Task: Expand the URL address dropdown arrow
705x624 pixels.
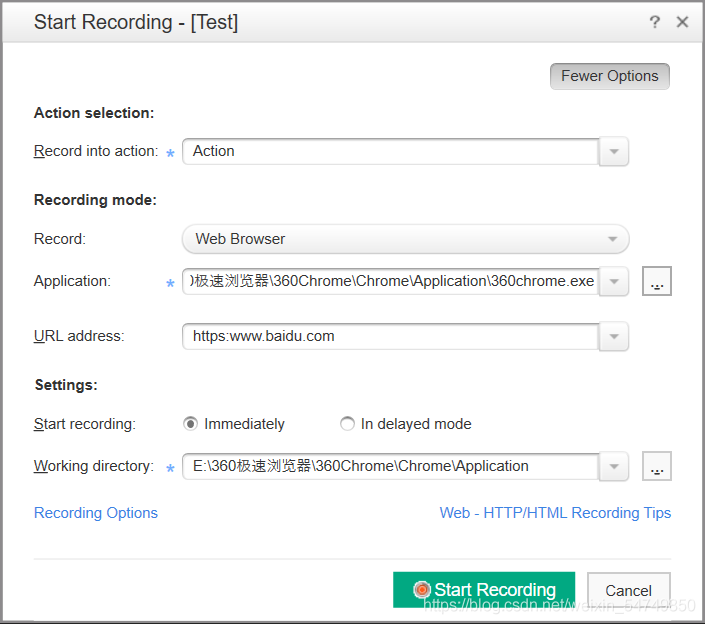Action: [x=613, y=337]
